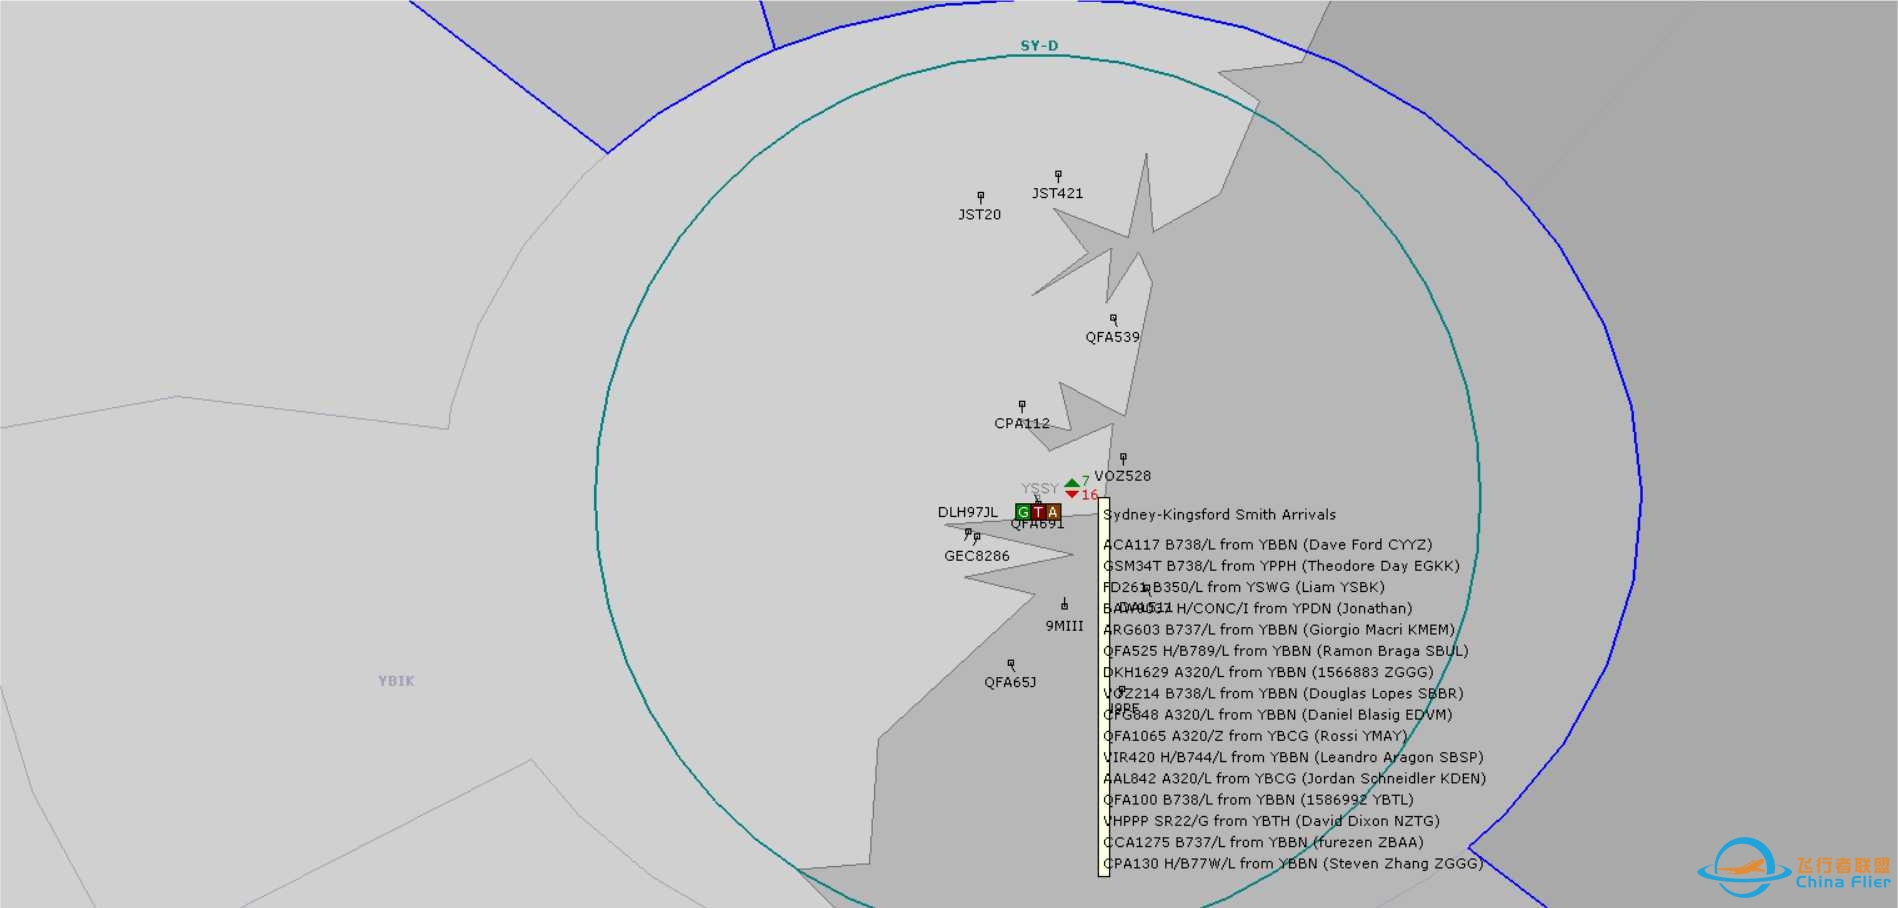
Task: Click the JST20 aircraft marker
Action: 981,196
